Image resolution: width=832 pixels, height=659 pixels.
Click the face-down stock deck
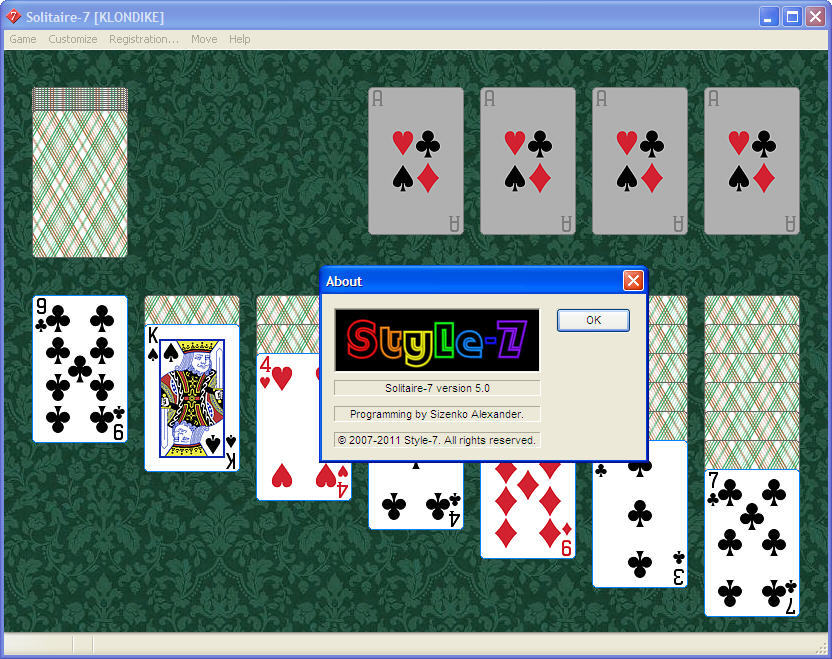pos(80,172)
